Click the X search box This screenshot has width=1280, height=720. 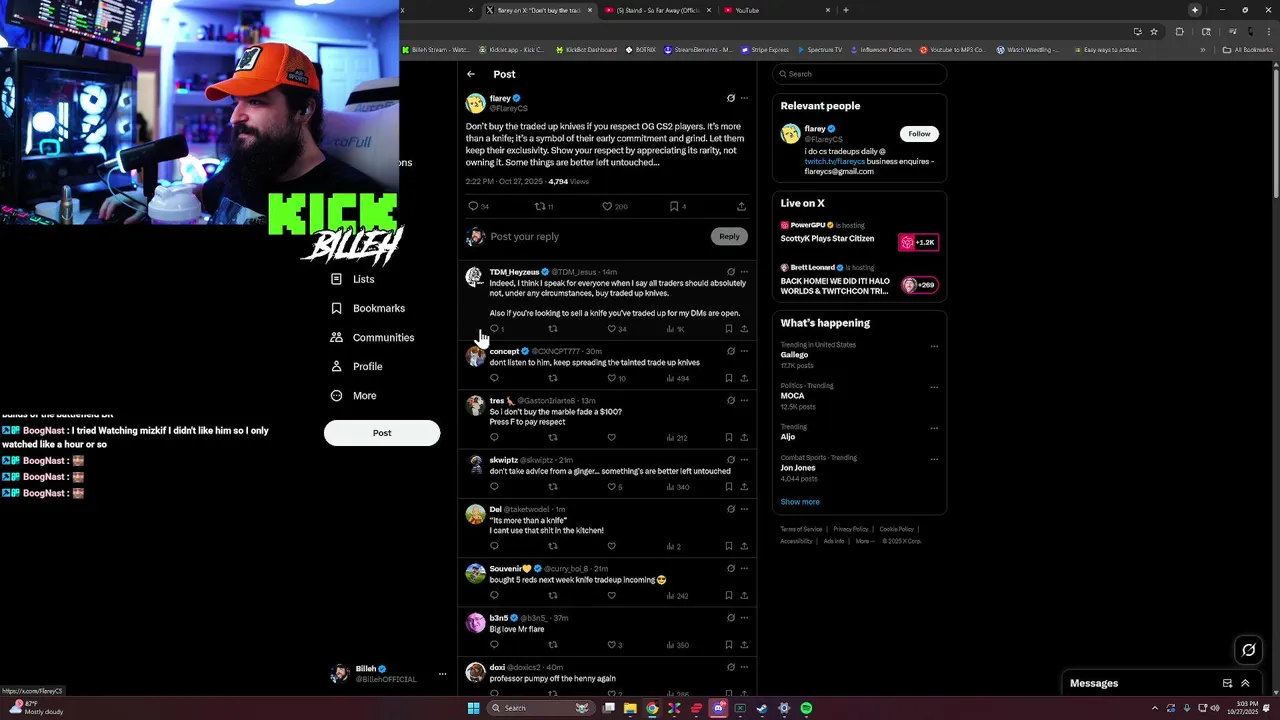click(x=859, y=74)
